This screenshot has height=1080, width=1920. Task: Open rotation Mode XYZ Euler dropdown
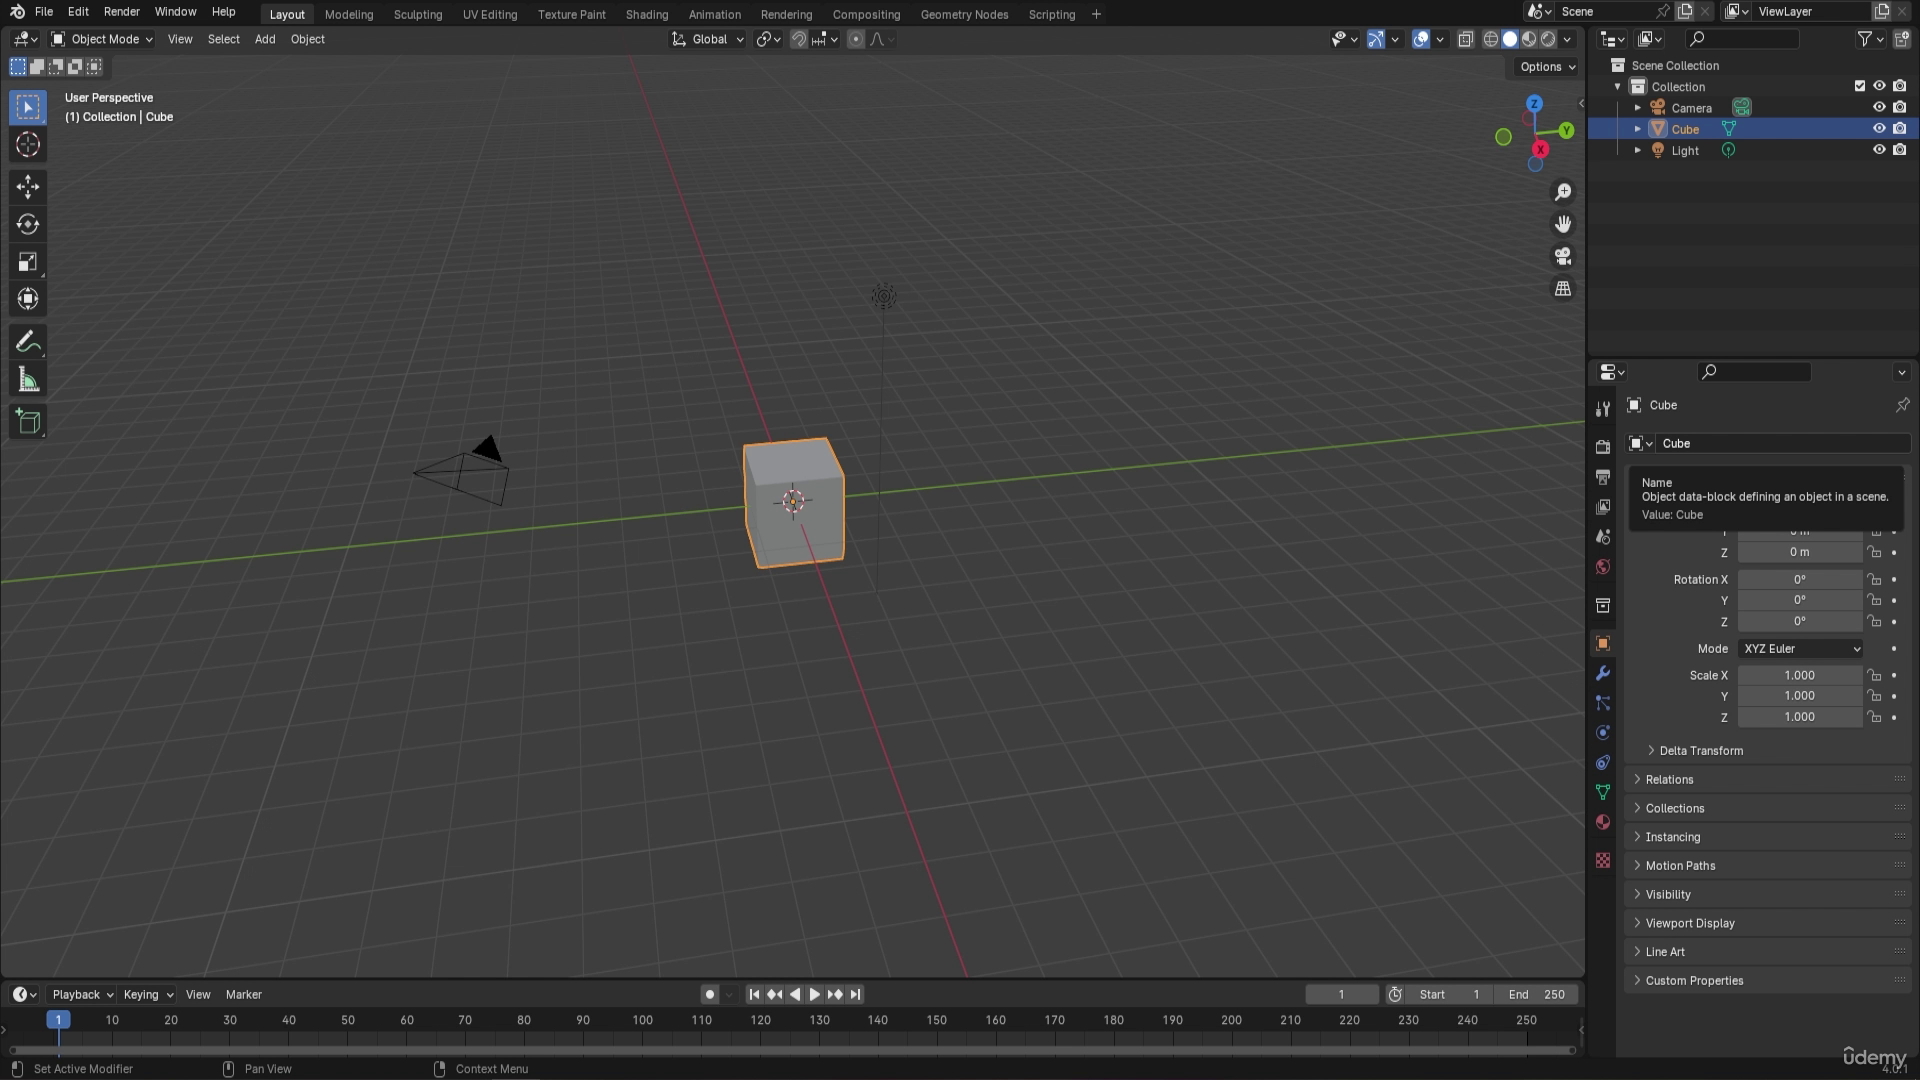coord(1800,648)
